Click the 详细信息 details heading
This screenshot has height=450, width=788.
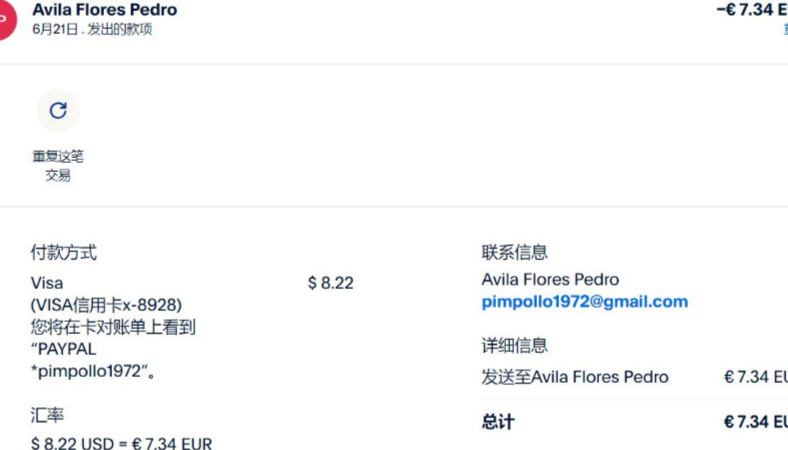pos(514,345)
